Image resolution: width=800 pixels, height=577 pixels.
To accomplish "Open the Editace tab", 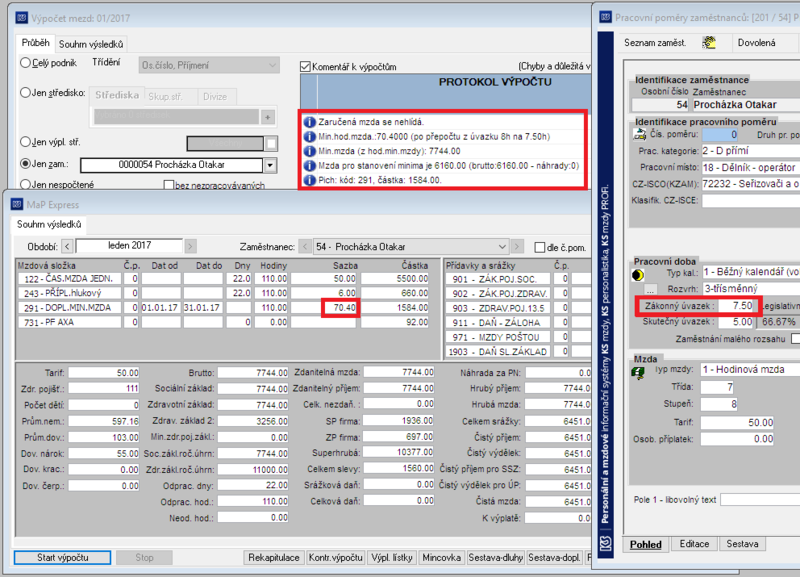I will pos(694,544).
